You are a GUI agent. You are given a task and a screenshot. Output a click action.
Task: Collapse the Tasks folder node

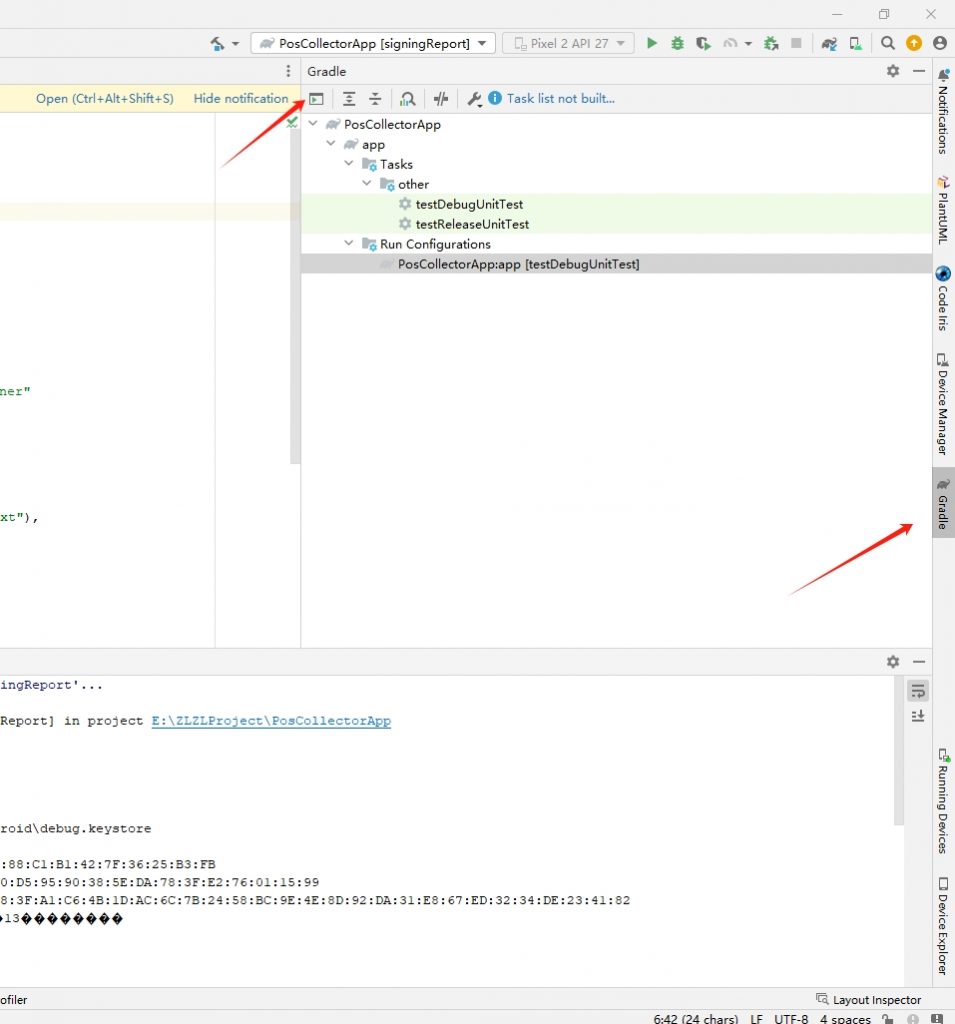coord(349,163)
